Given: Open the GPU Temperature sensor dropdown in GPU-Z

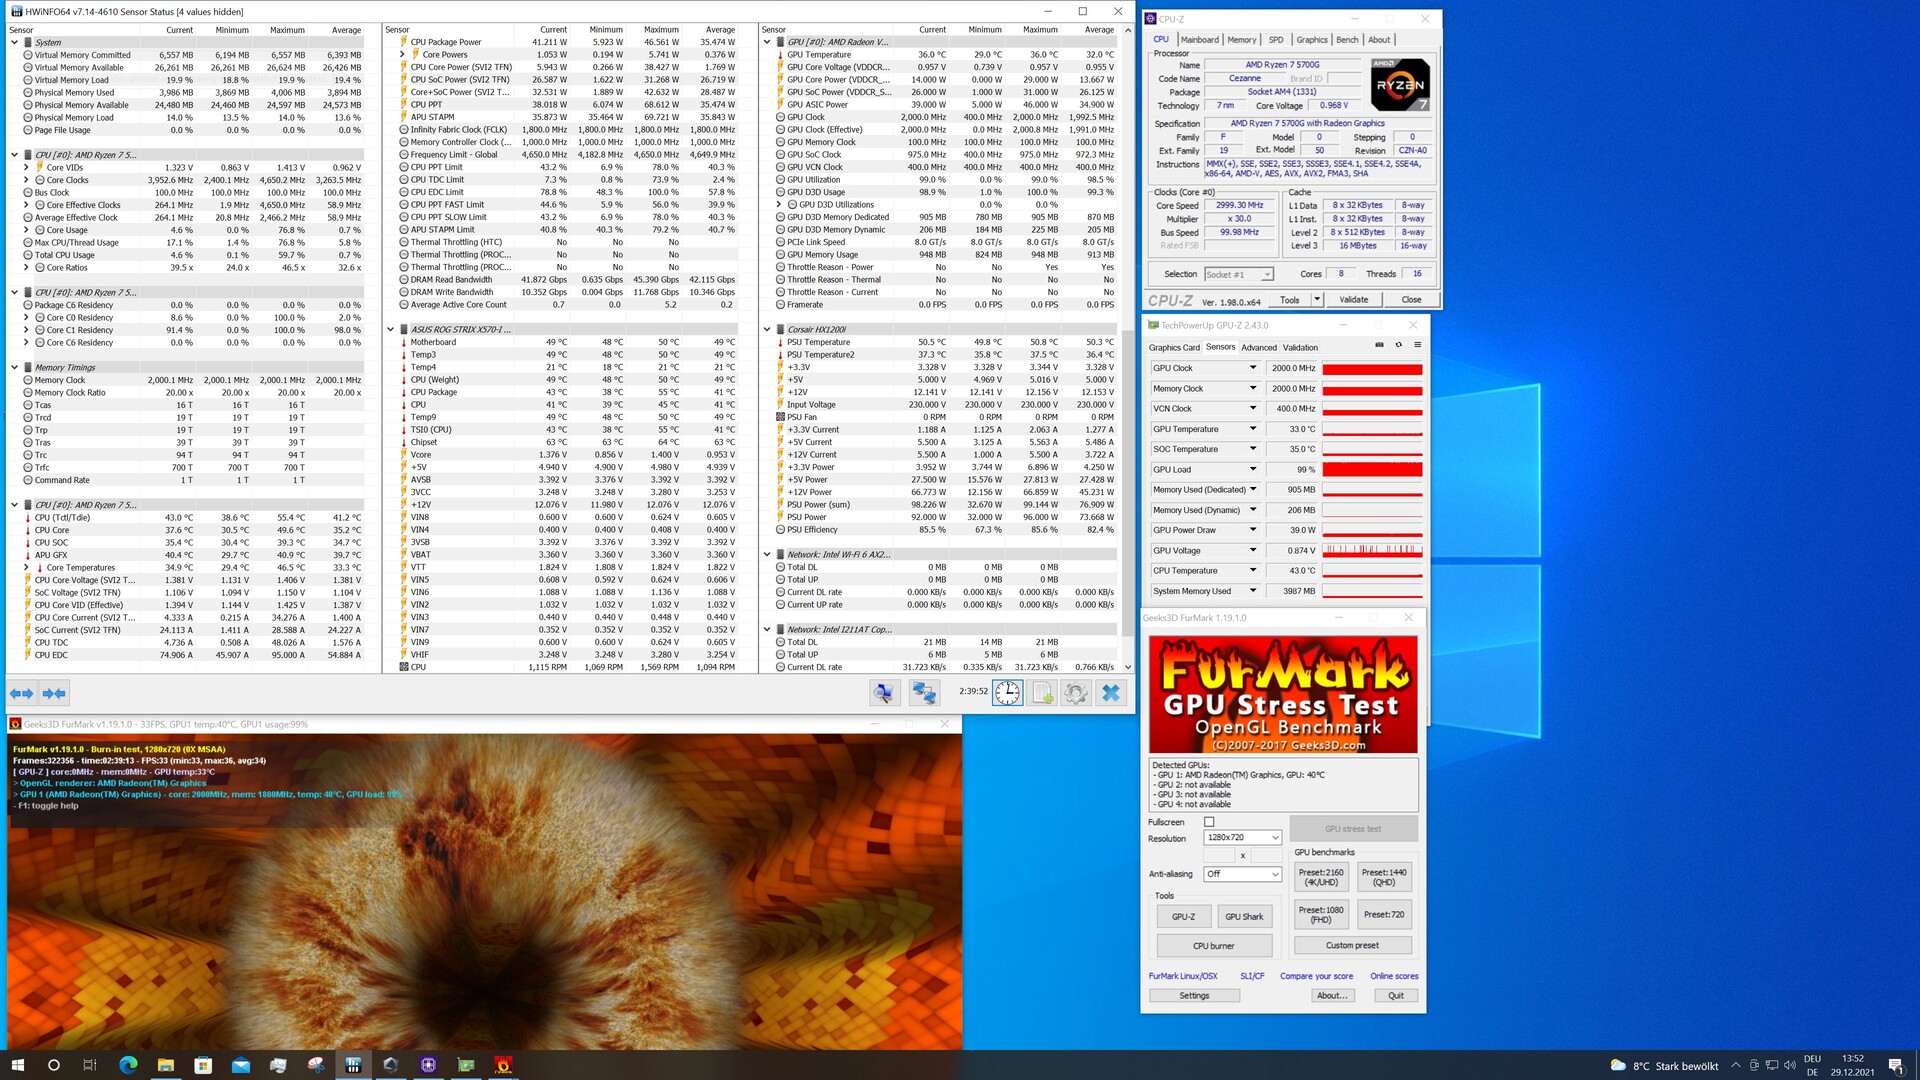Looking at the screenshot, I should point(1252,429).
